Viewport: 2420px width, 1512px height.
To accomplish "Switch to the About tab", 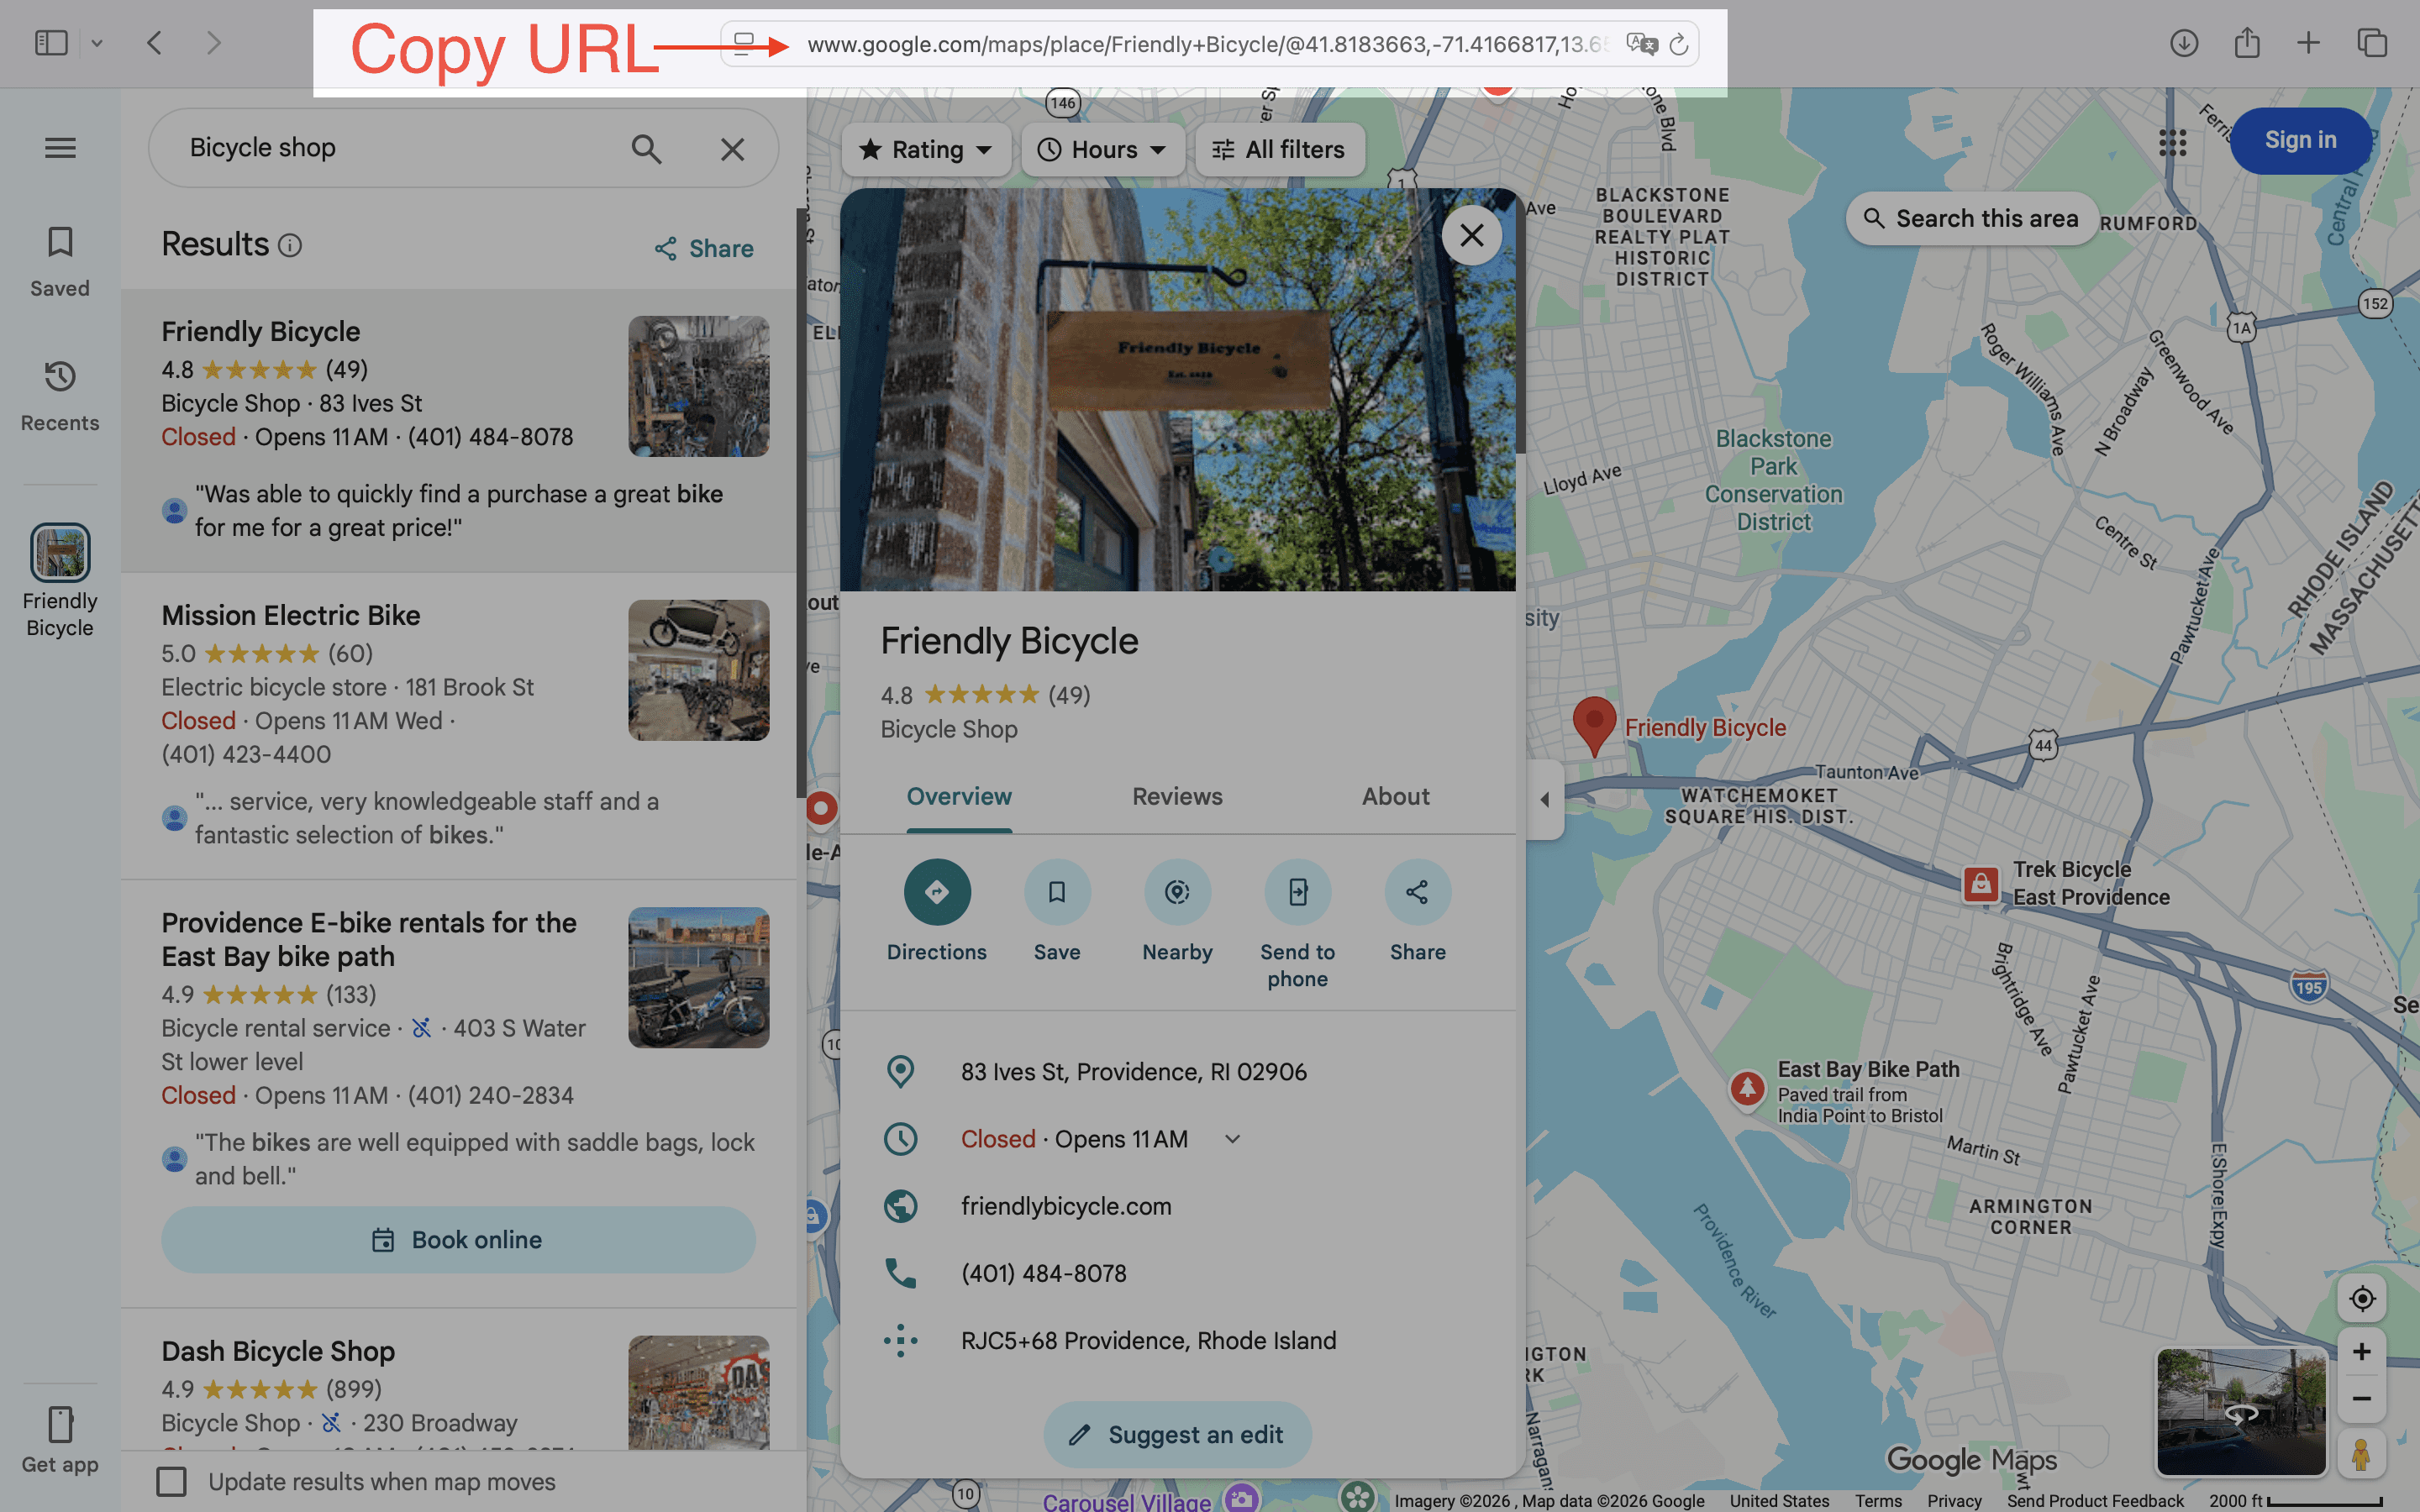I will (1395, 796).
